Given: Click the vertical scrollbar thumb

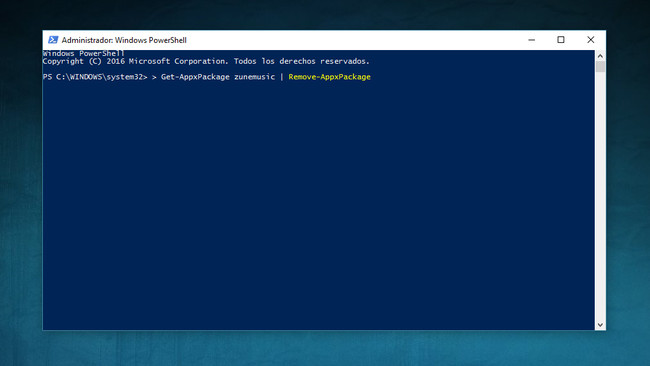Looking at the screenshot, I should (600, 66).
